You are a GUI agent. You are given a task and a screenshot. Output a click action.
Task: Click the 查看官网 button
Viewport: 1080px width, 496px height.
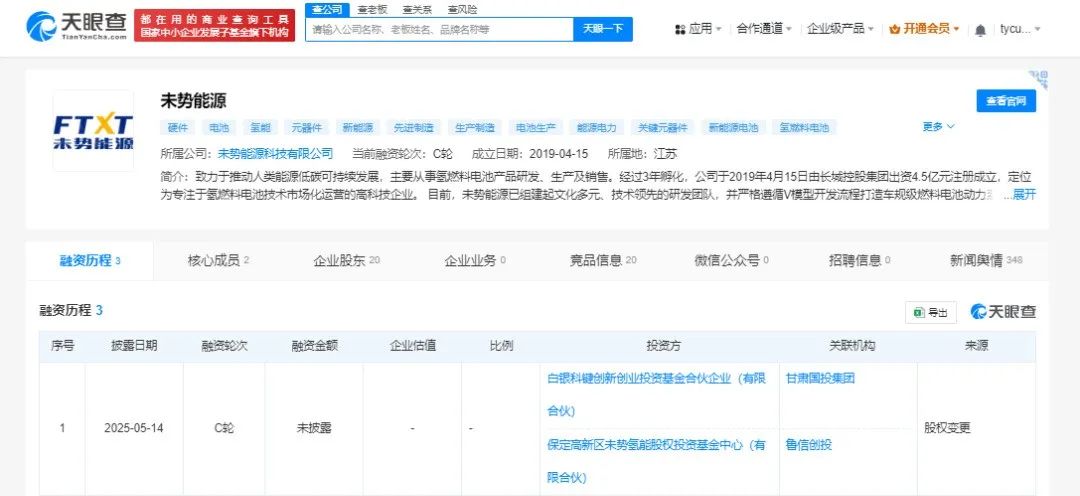1006,101
